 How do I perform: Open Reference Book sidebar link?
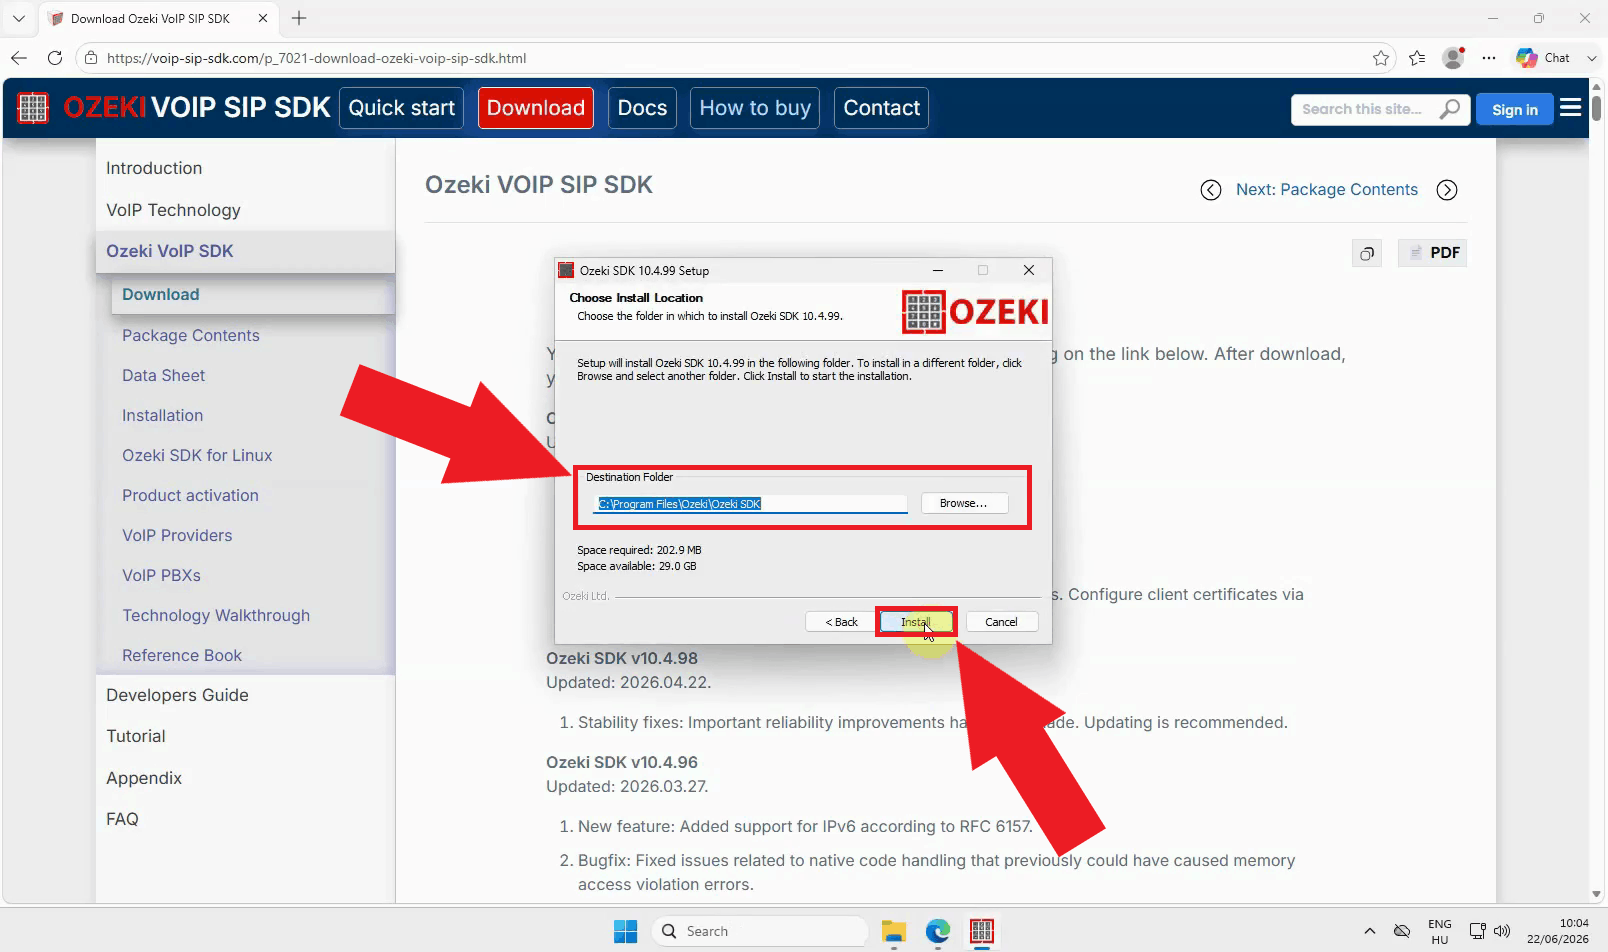tap(182, 655)
